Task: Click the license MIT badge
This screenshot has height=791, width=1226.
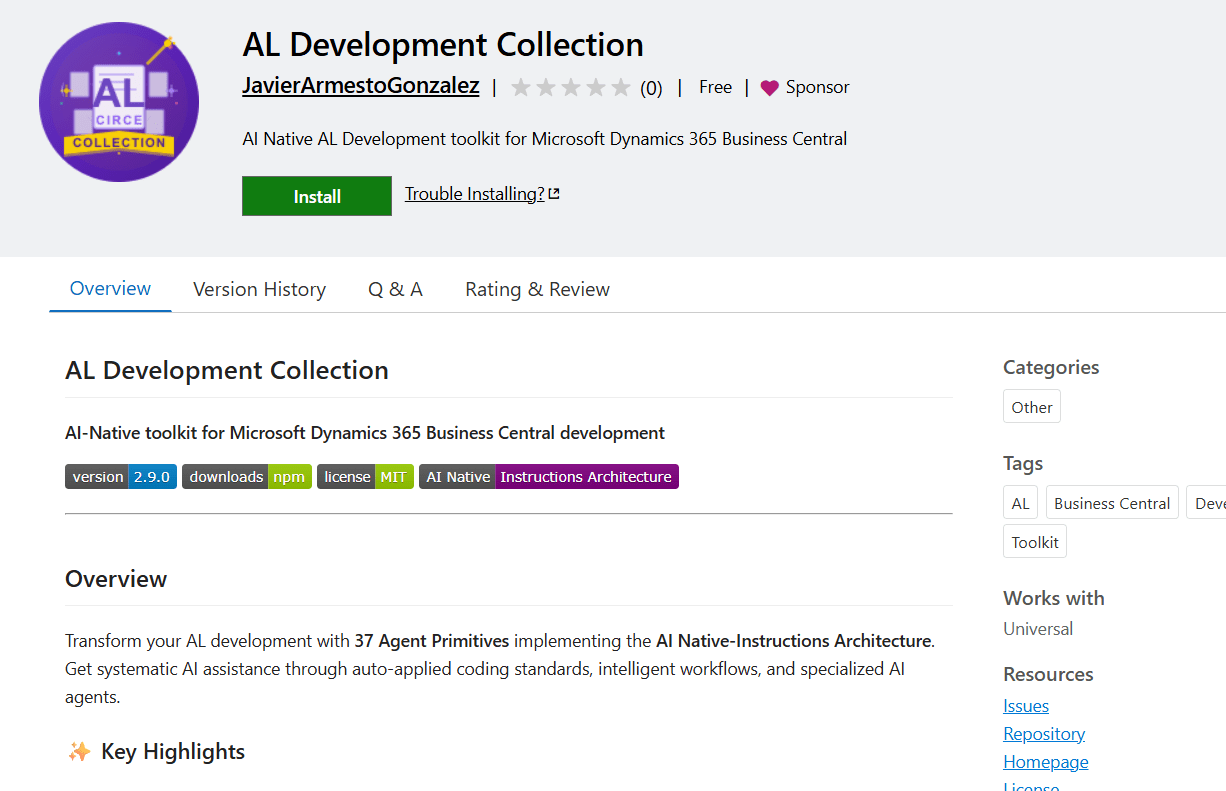Action: 365,477
